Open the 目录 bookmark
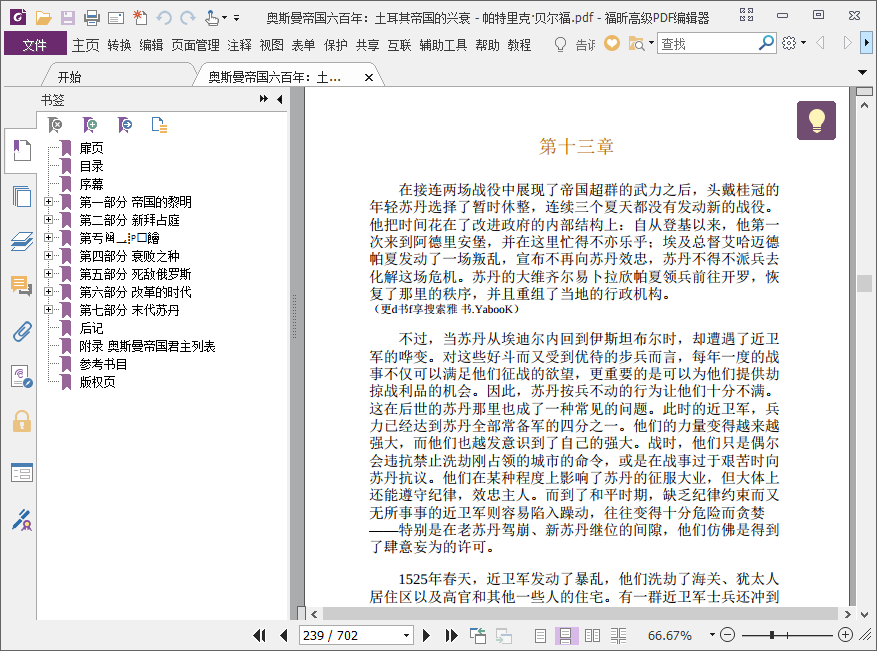877x651 pixels. click(x=91, y=166)
